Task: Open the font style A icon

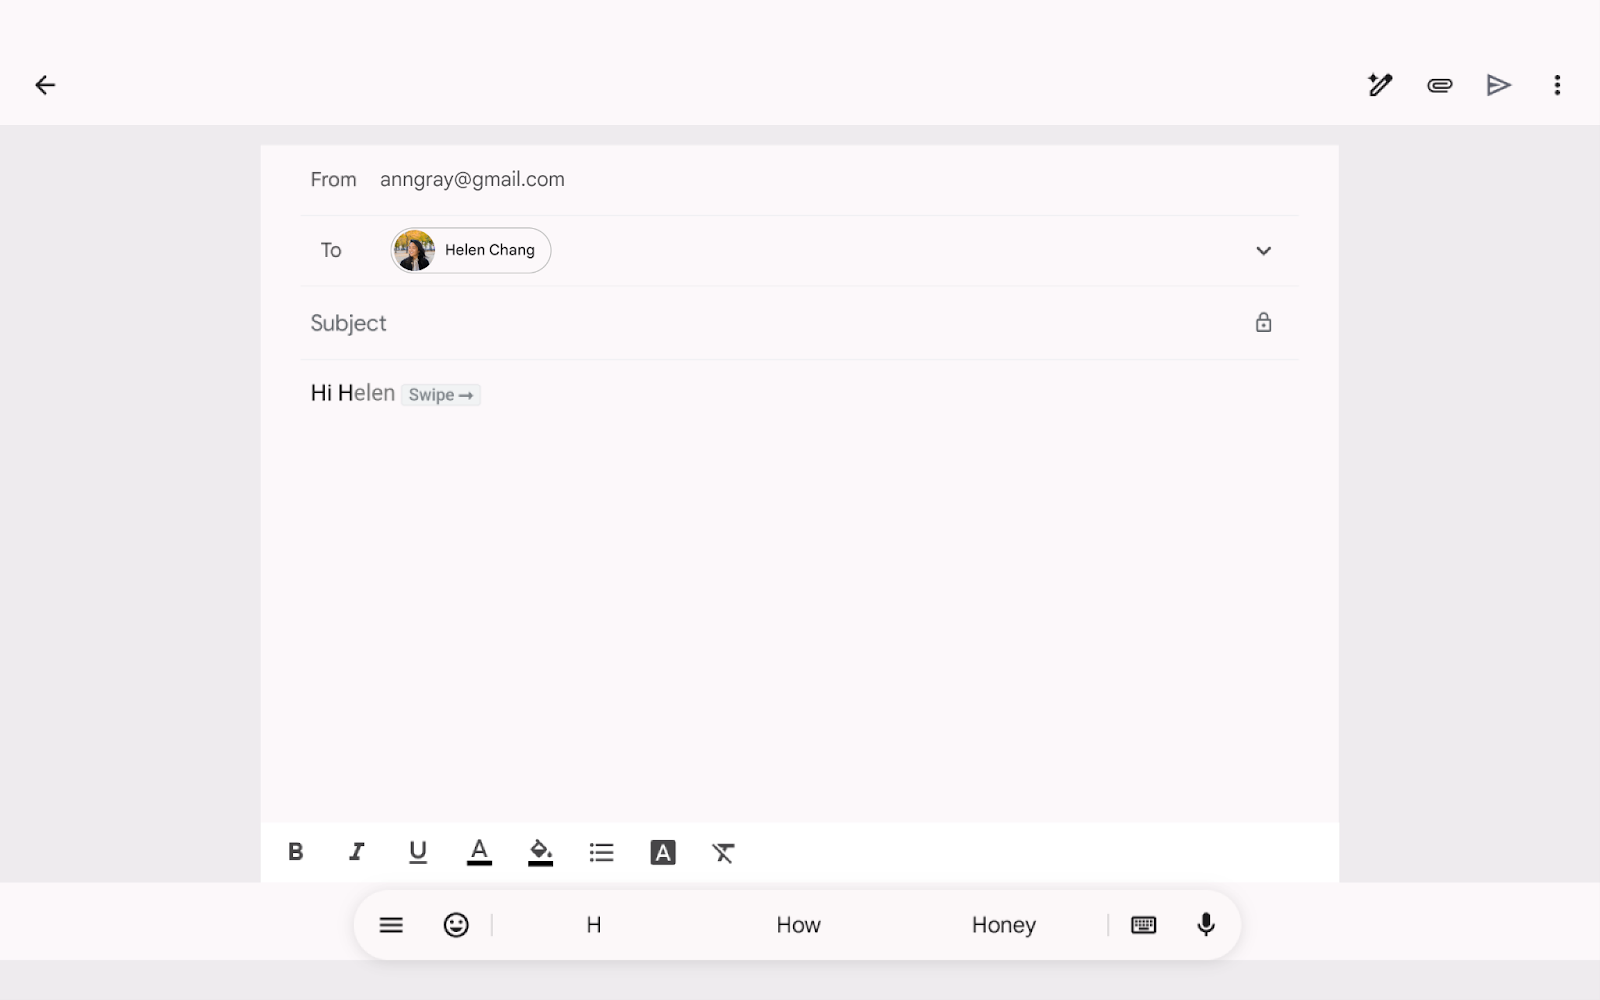Action: tap(662, 853)
